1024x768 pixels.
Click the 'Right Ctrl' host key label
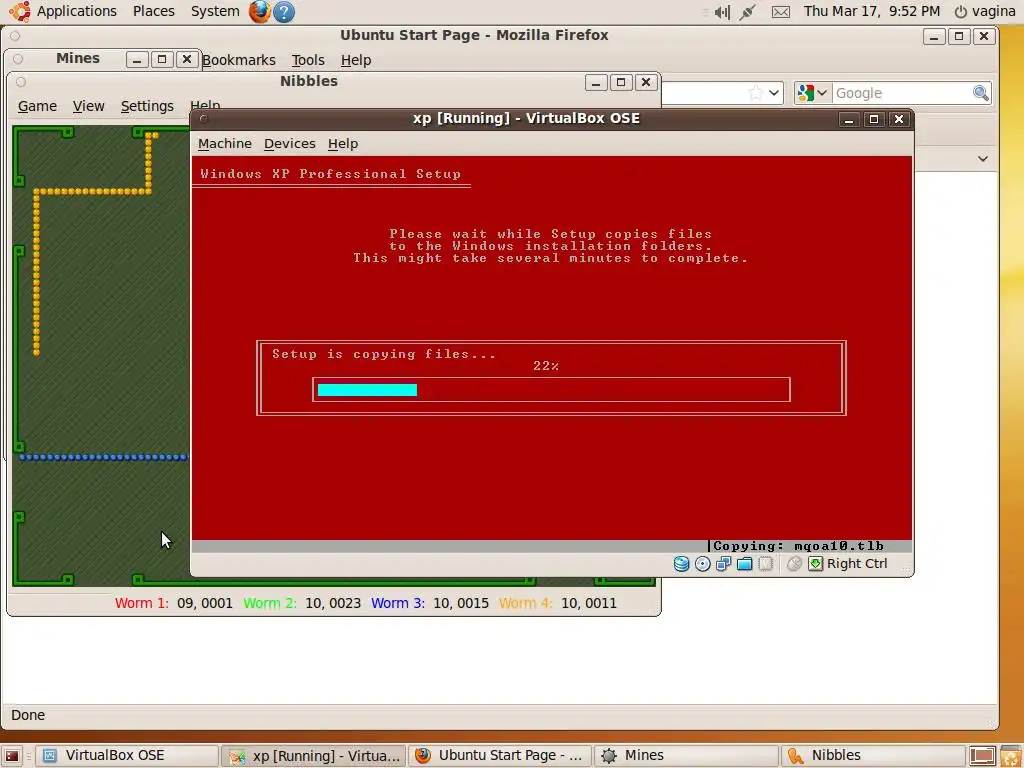[x=857, y=564]
